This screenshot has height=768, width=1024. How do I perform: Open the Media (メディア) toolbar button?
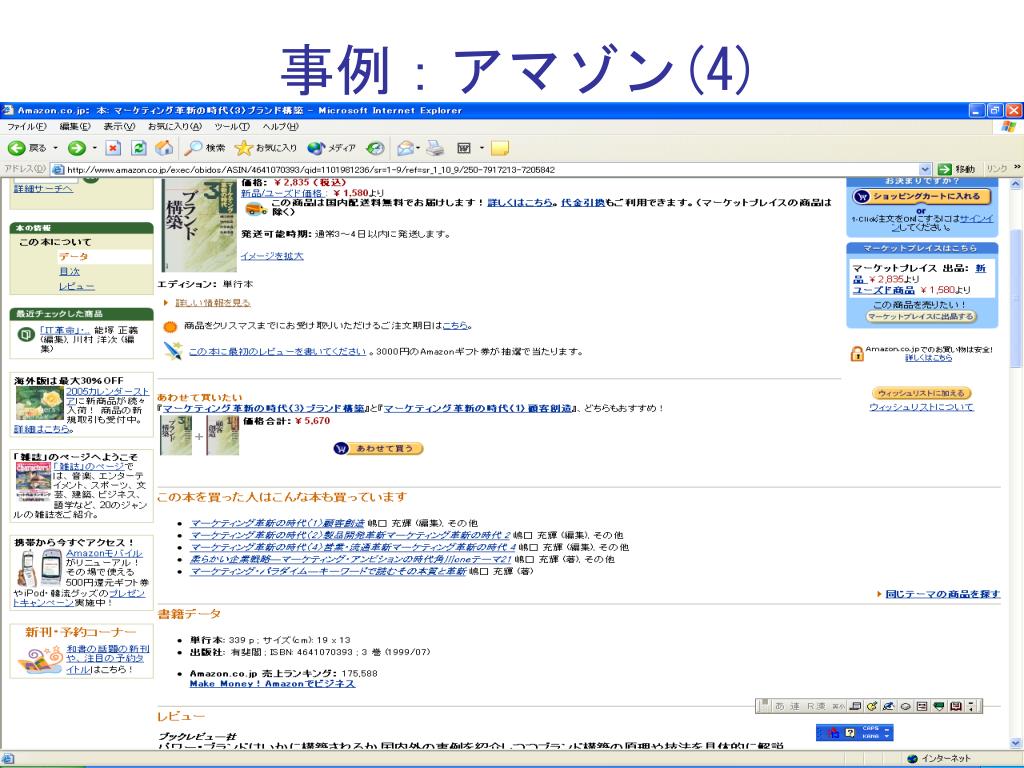pos(332,148)
